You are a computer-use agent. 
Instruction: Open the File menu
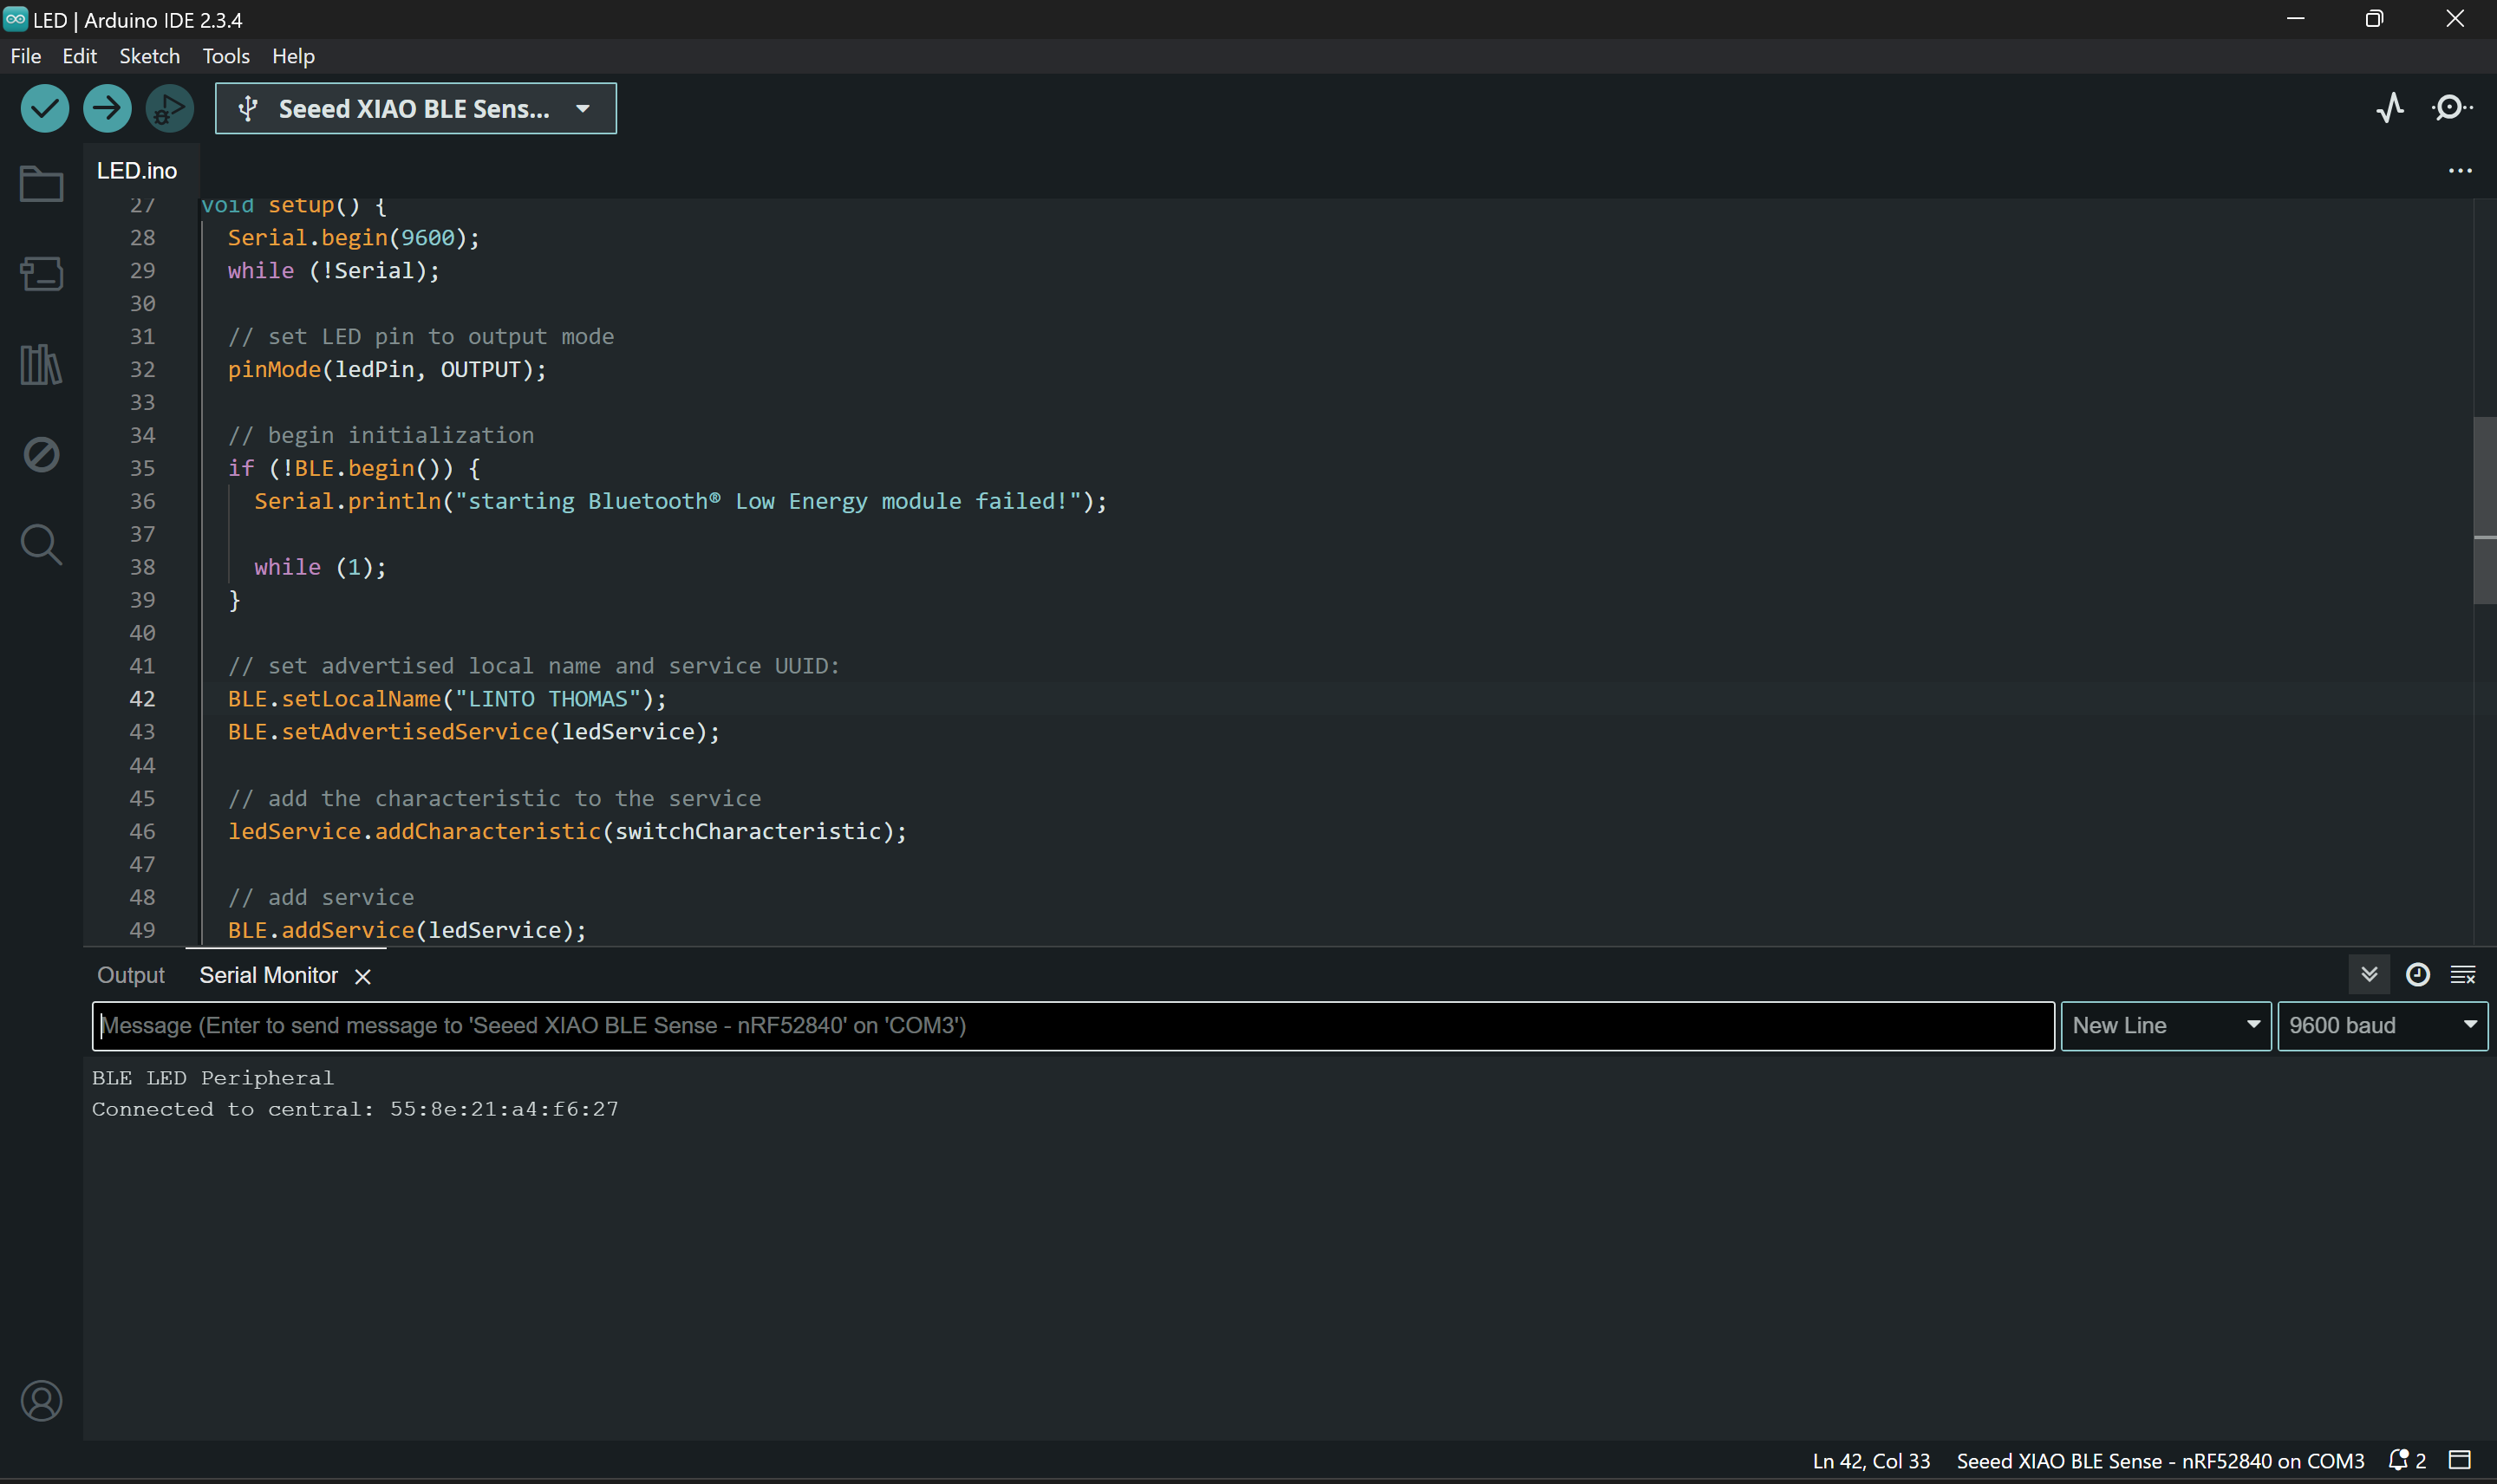coord(26,56)
